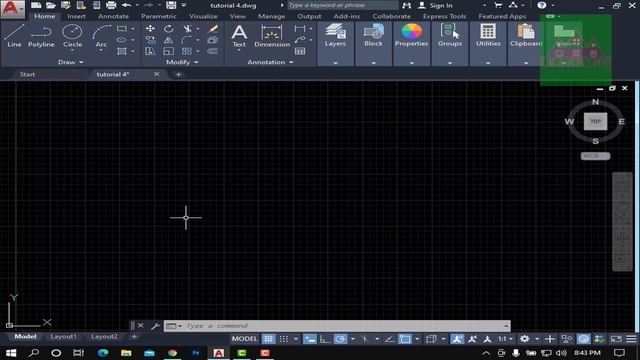Toggle annotation visibility in status bar
This screenshot has height=360, width=640.
tap(457, 339)
